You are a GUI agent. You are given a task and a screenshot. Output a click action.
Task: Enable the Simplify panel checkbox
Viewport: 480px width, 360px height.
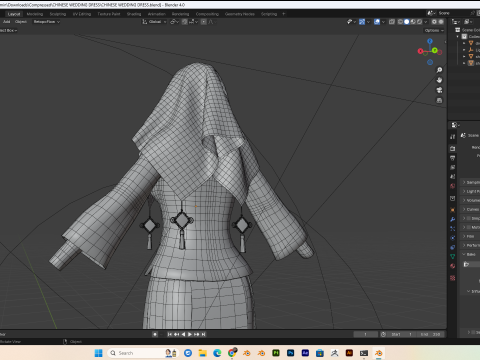tap(469, 218)
